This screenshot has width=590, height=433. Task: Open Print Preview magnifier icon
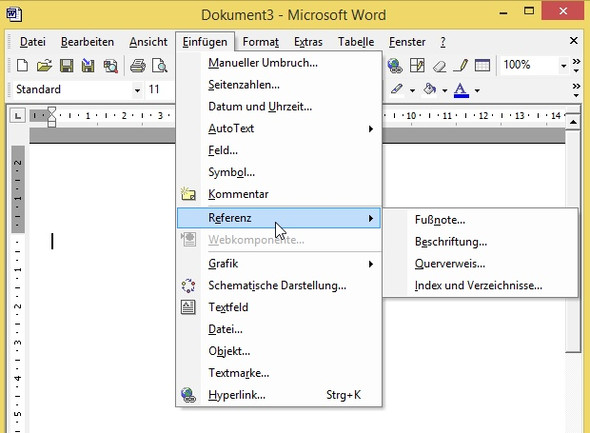(x=160, y=65)
